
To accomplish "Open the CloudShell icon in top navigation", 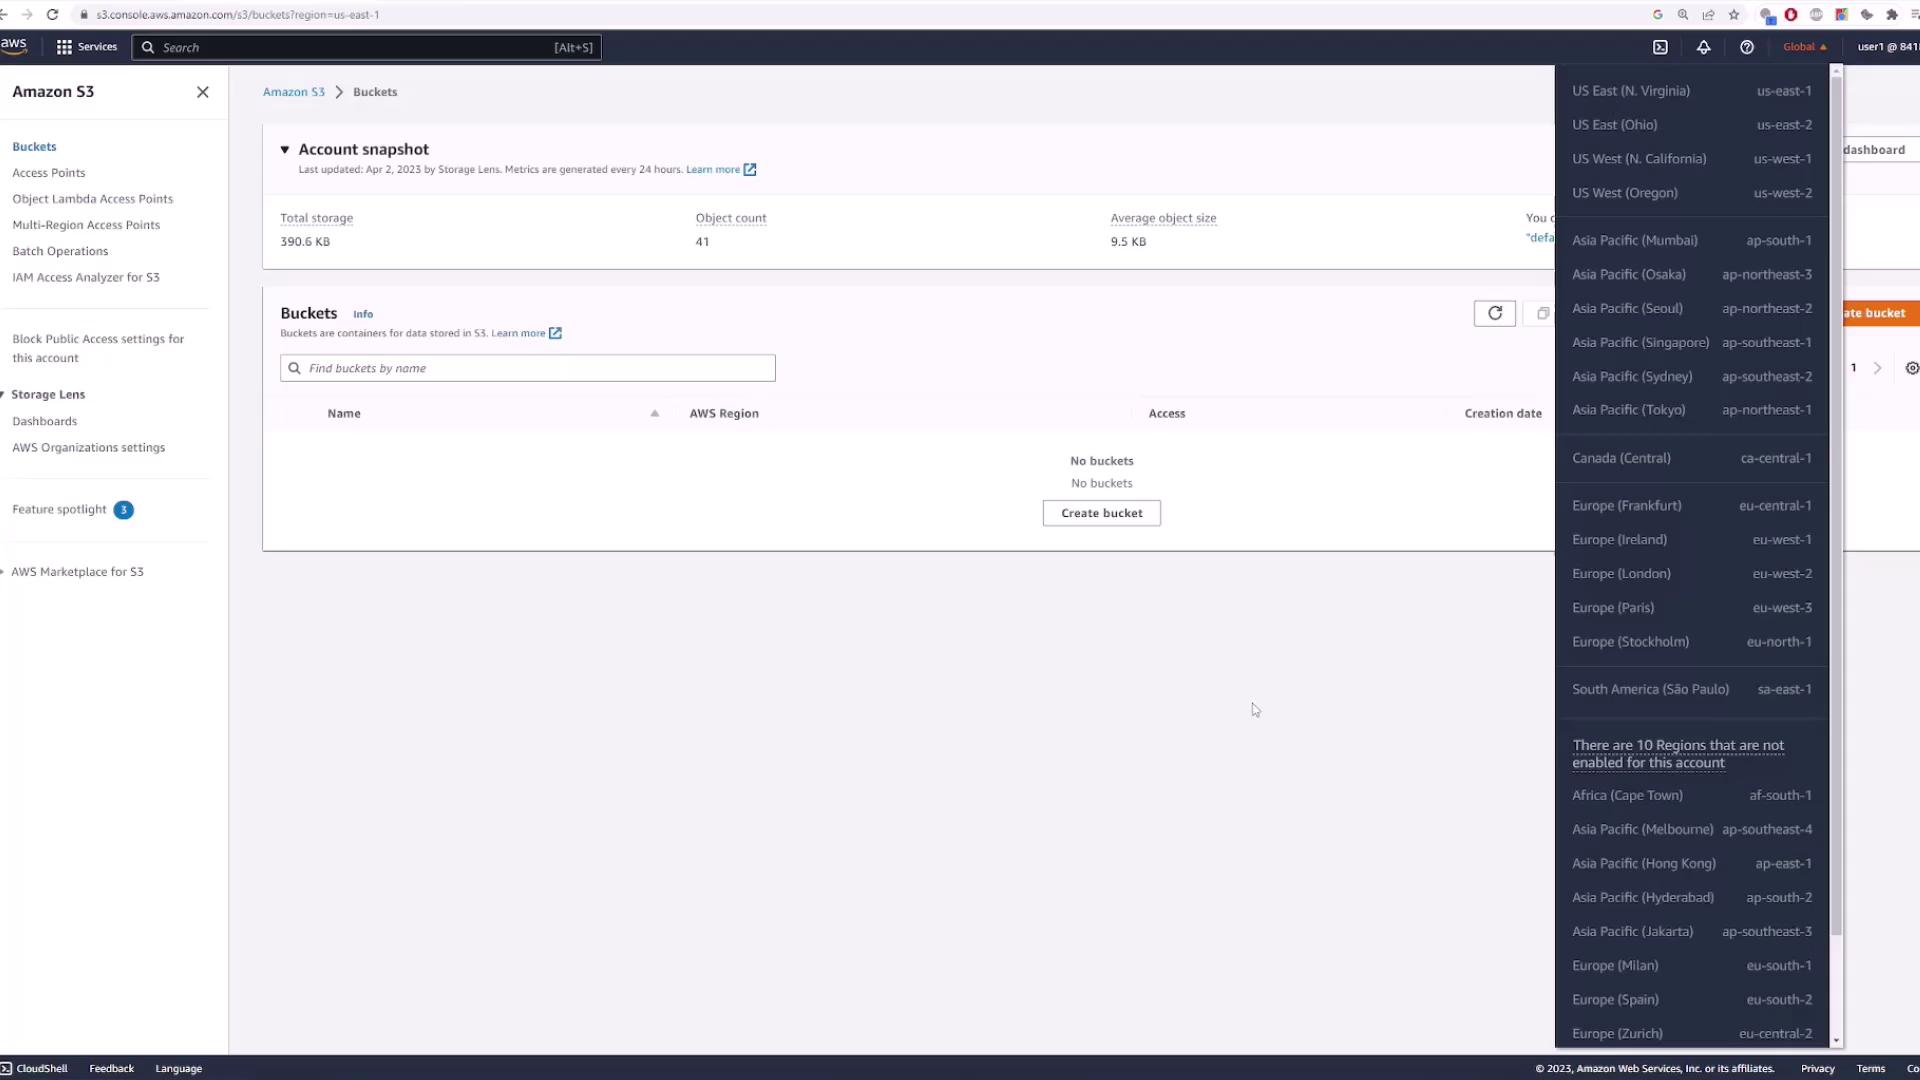I will (1660, 47).
